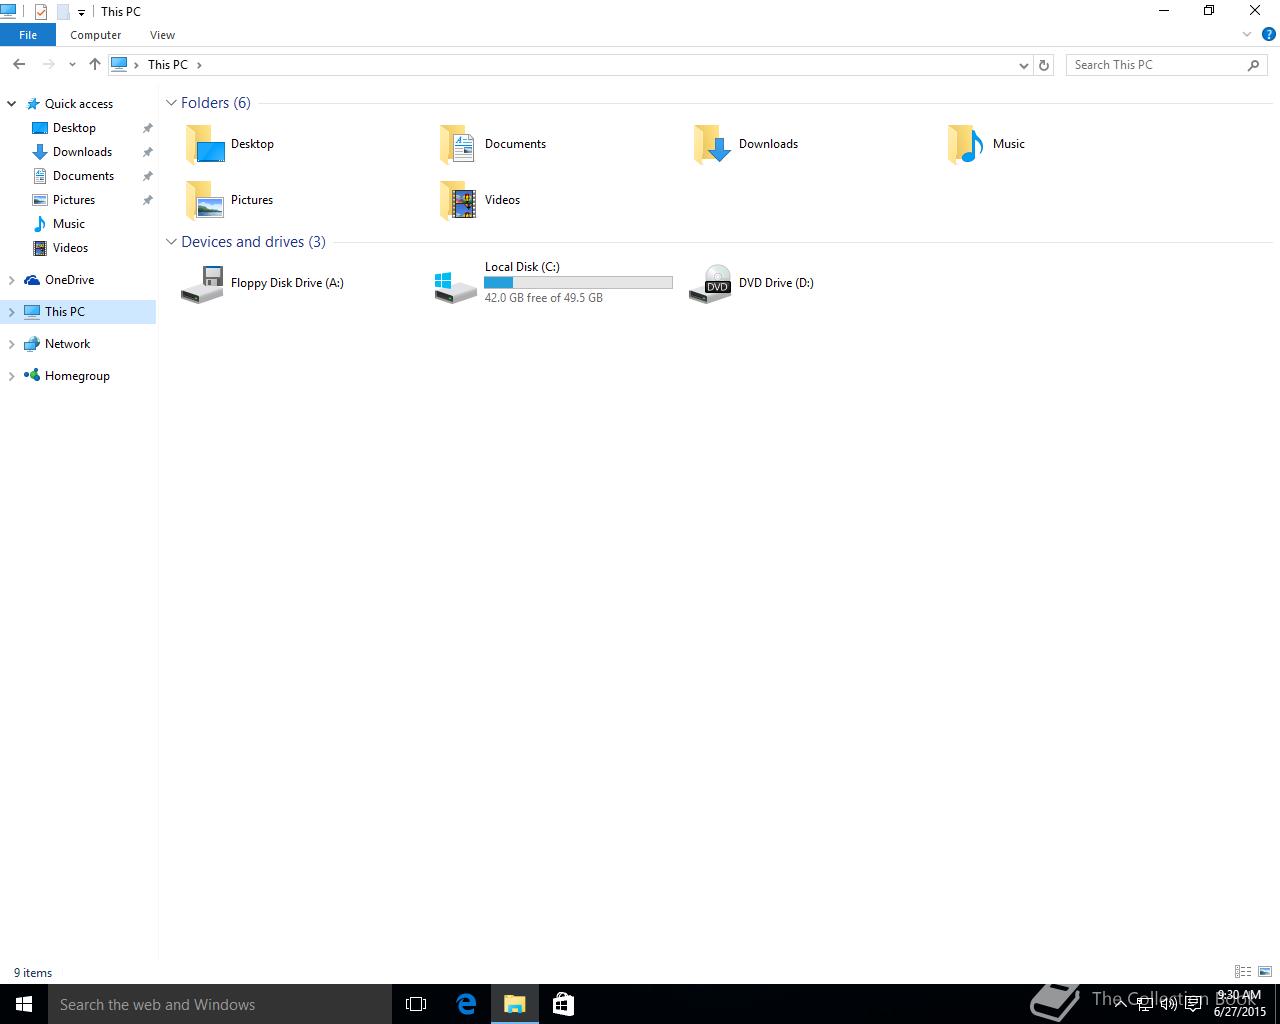Unpin Desktop from Quick access
This screenshot has width=1280, height=1024.
[x=148, y=128]
